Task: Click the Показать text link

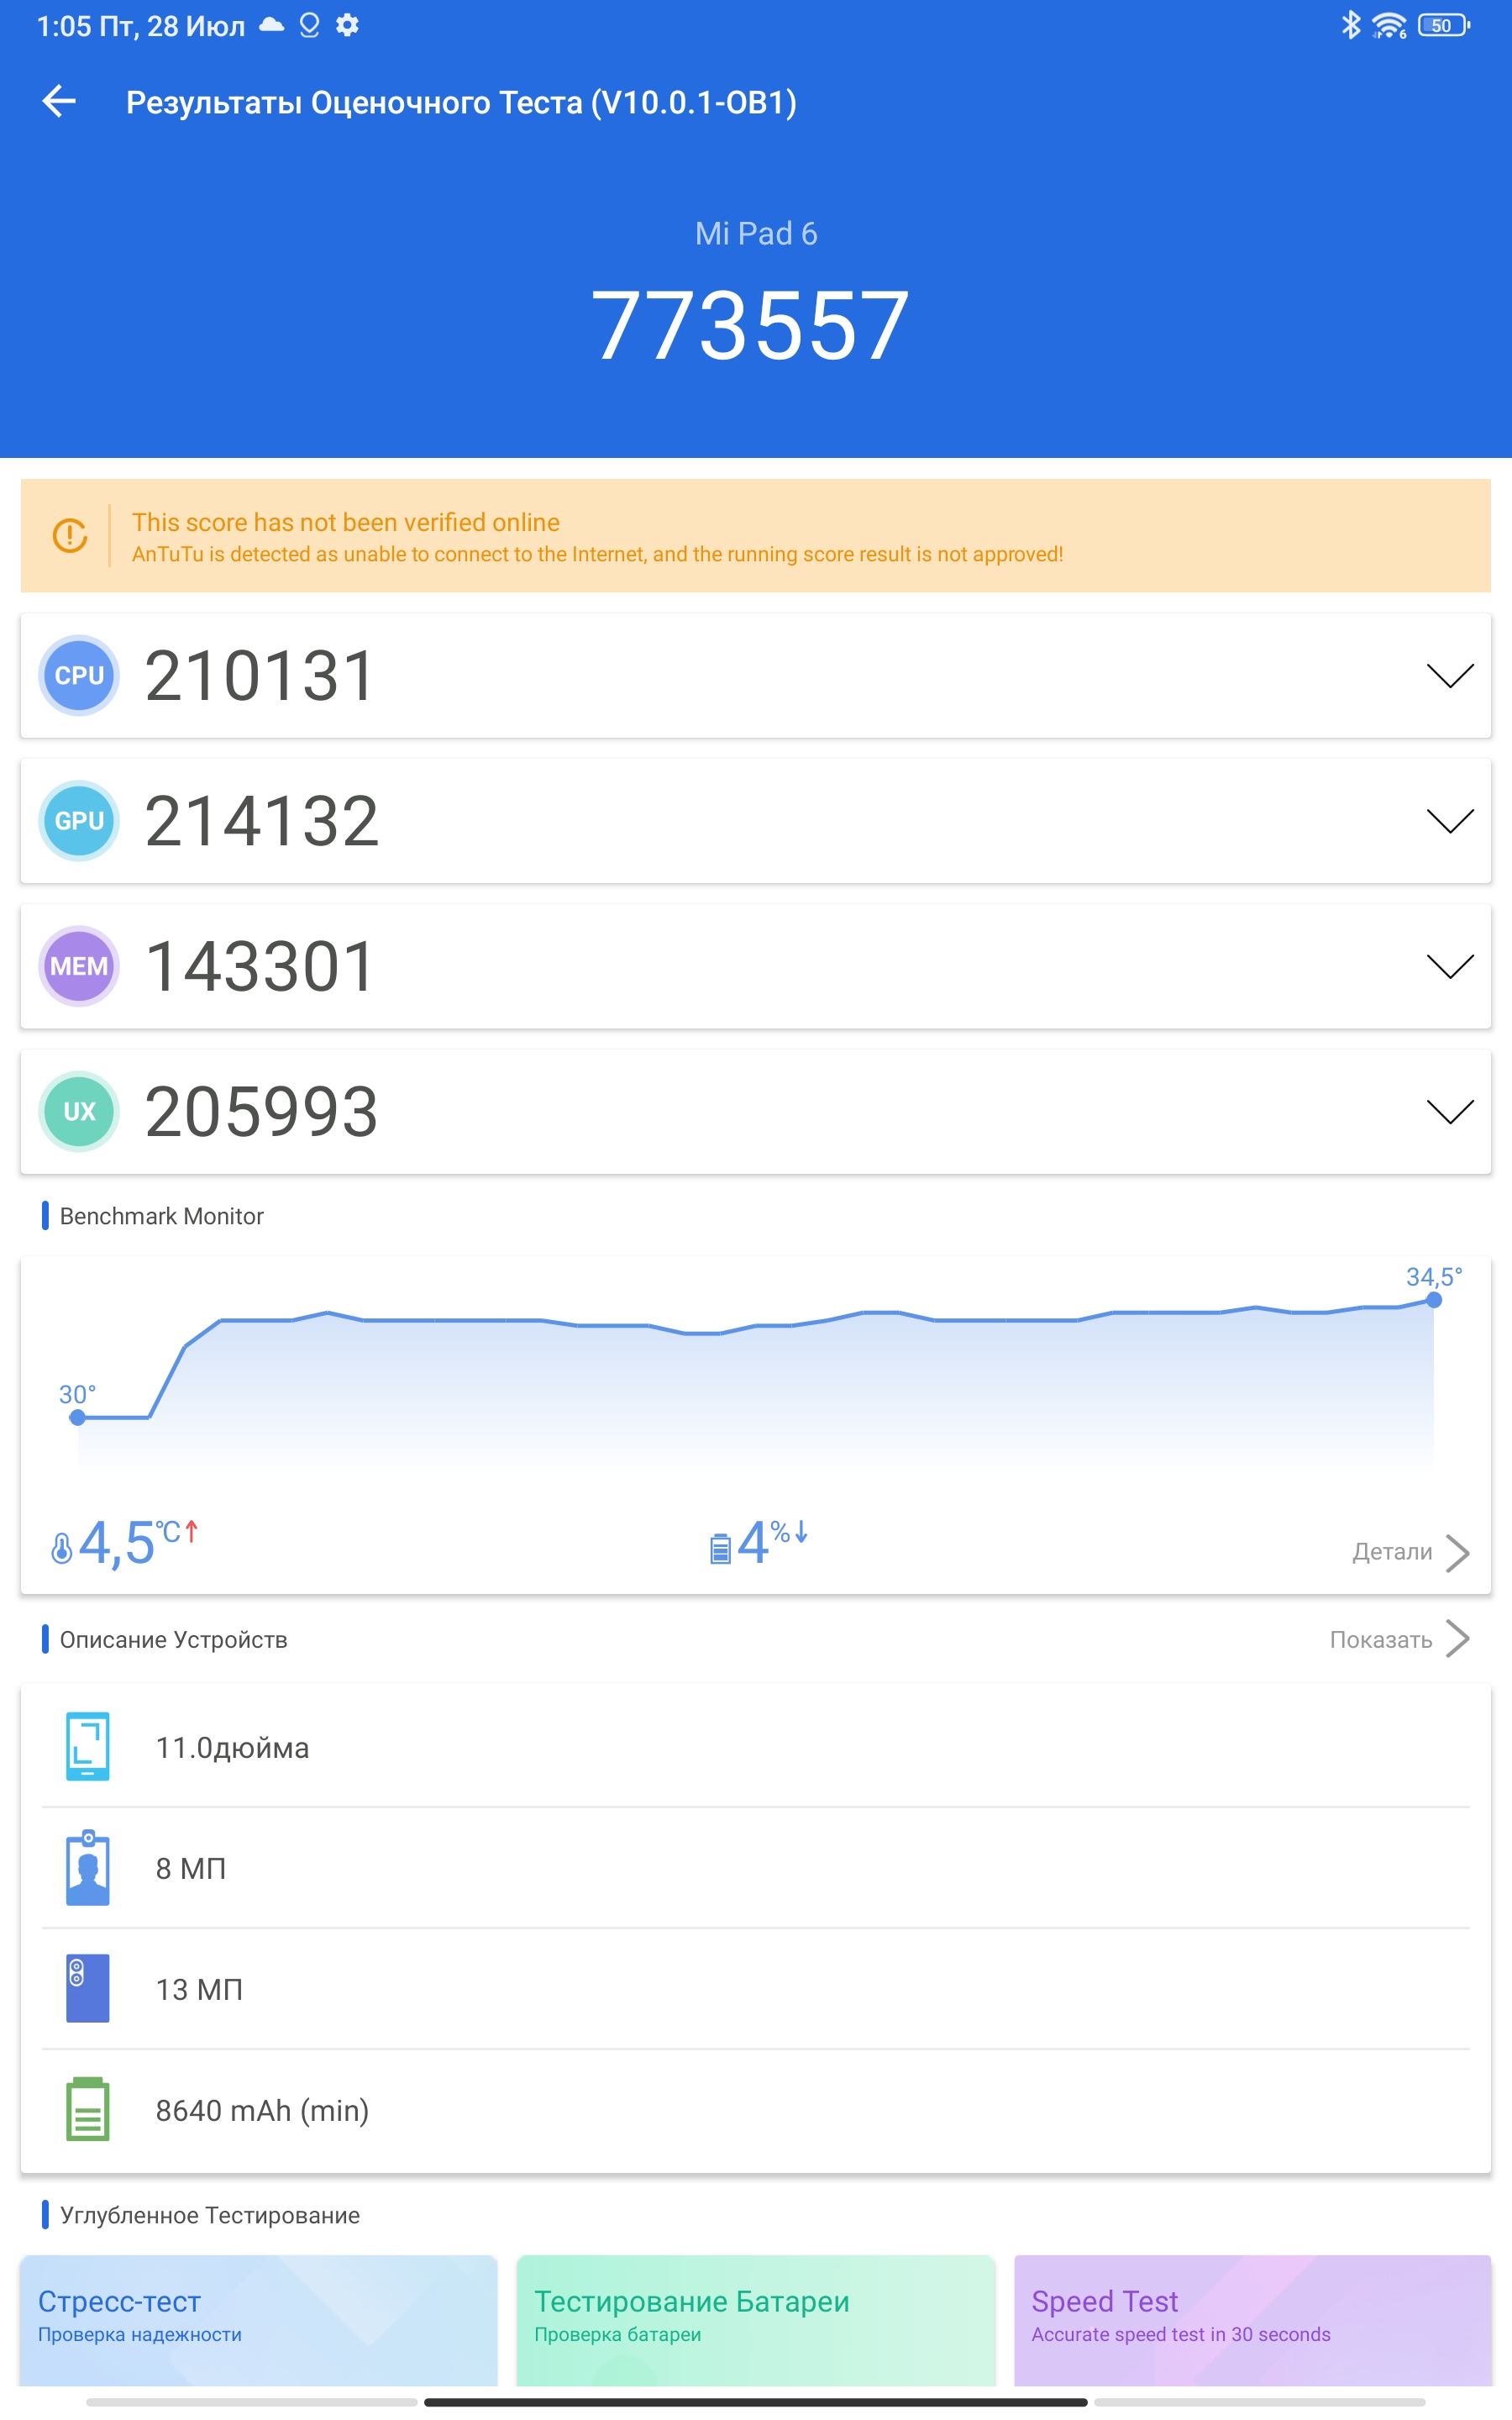Action: 1381,1640
